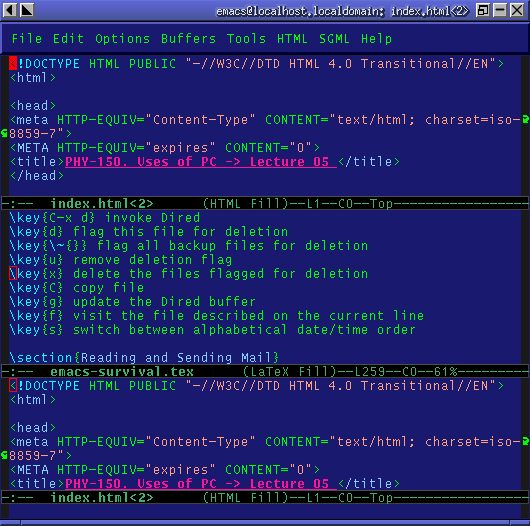
Task: Click the restore window icon in title bar
Action: 482,10
